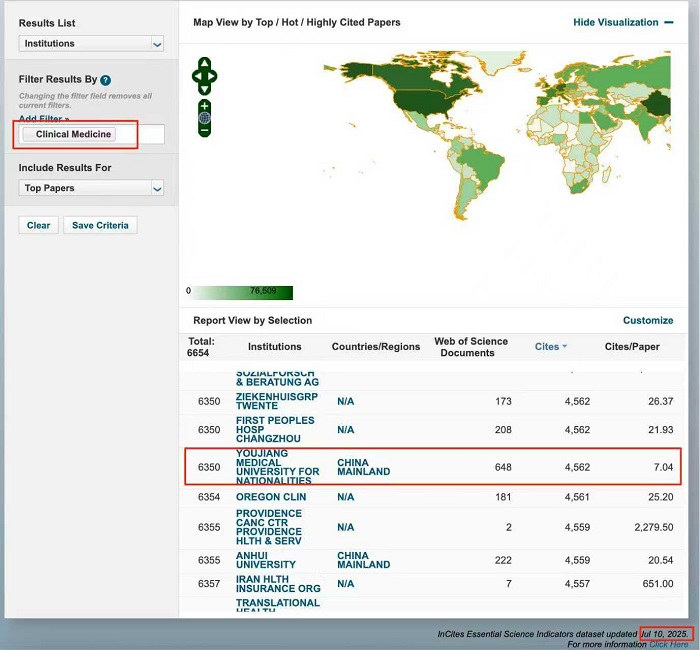700x650 pixels.
Task: Click the map legend color gradient
Action: pyautogui.click(x=243, y=292)
